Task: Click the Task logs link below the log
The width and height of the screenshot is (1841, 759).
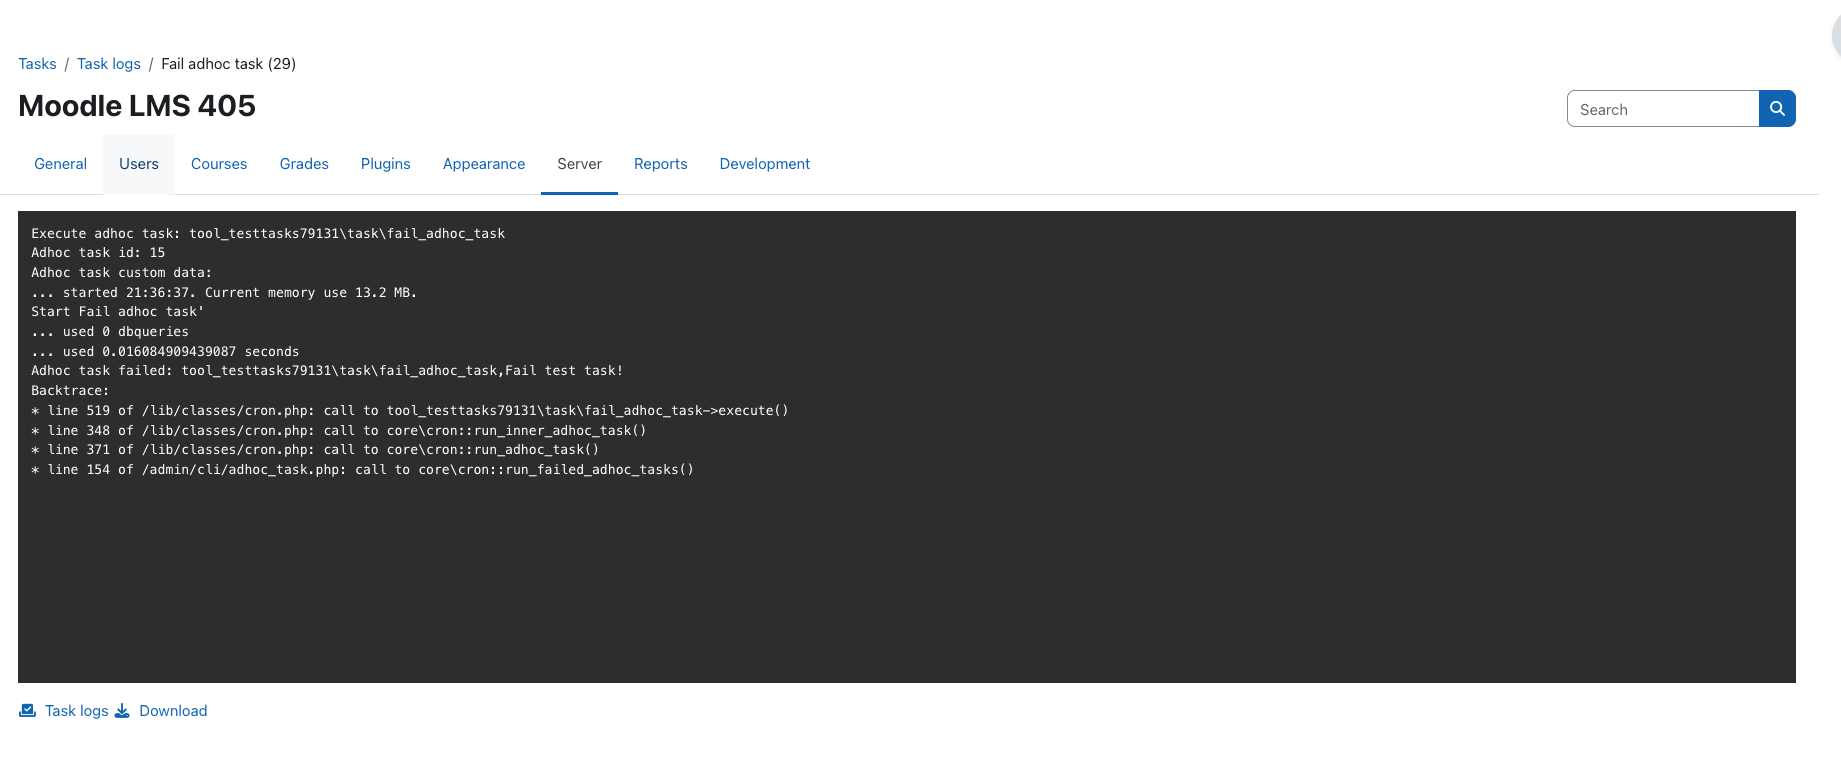Action: (77, 711)
